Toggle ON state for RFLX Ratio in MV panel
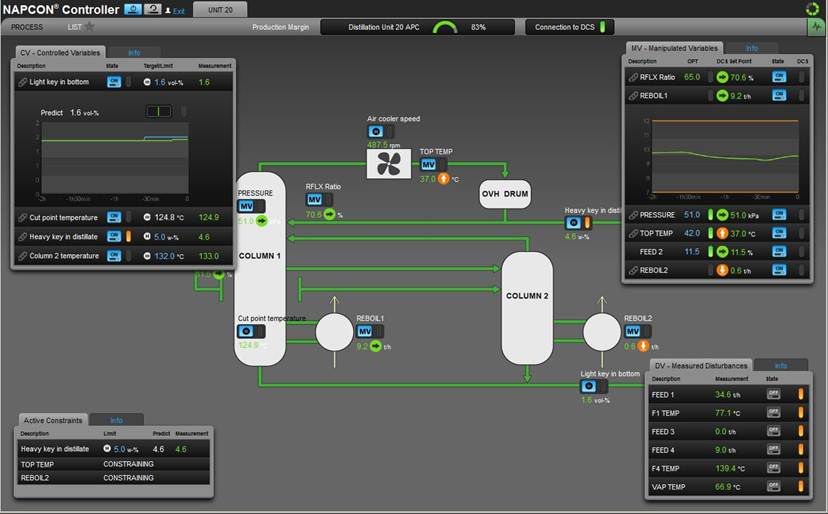Screen dimensions: 828x514 pos(779,77)
